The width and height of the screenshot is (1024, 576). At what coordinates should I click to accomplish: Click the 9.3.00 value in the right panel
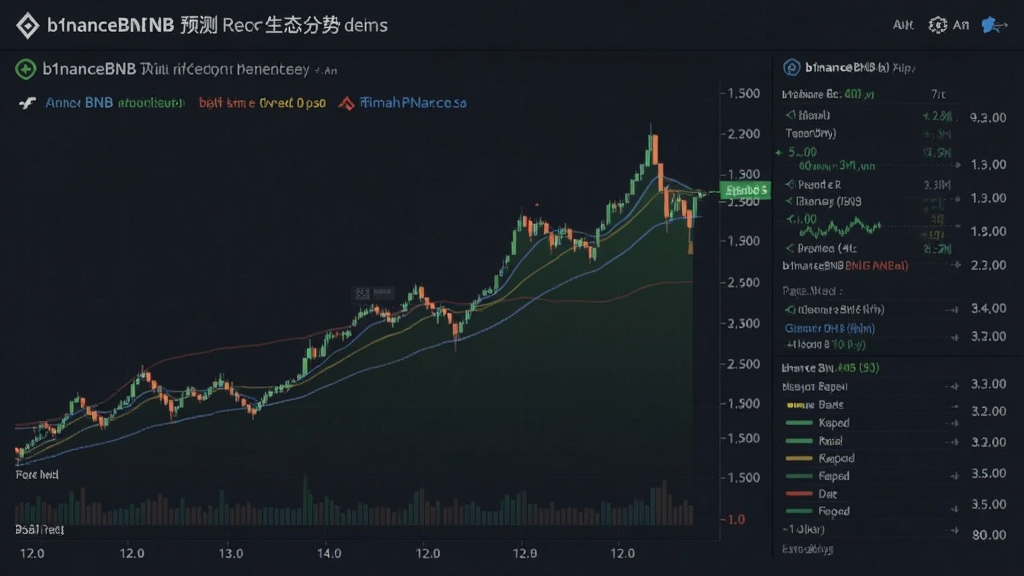tap(987, 118)
